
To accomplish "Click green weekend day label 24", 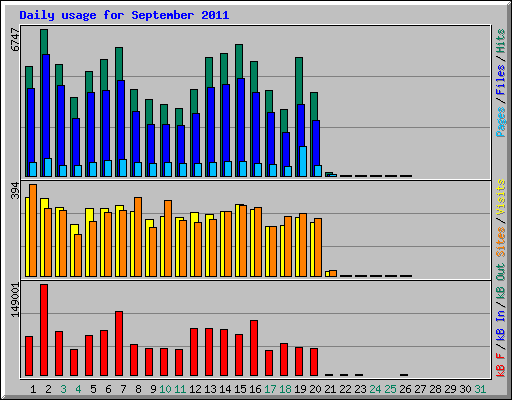I will (375, 389).
